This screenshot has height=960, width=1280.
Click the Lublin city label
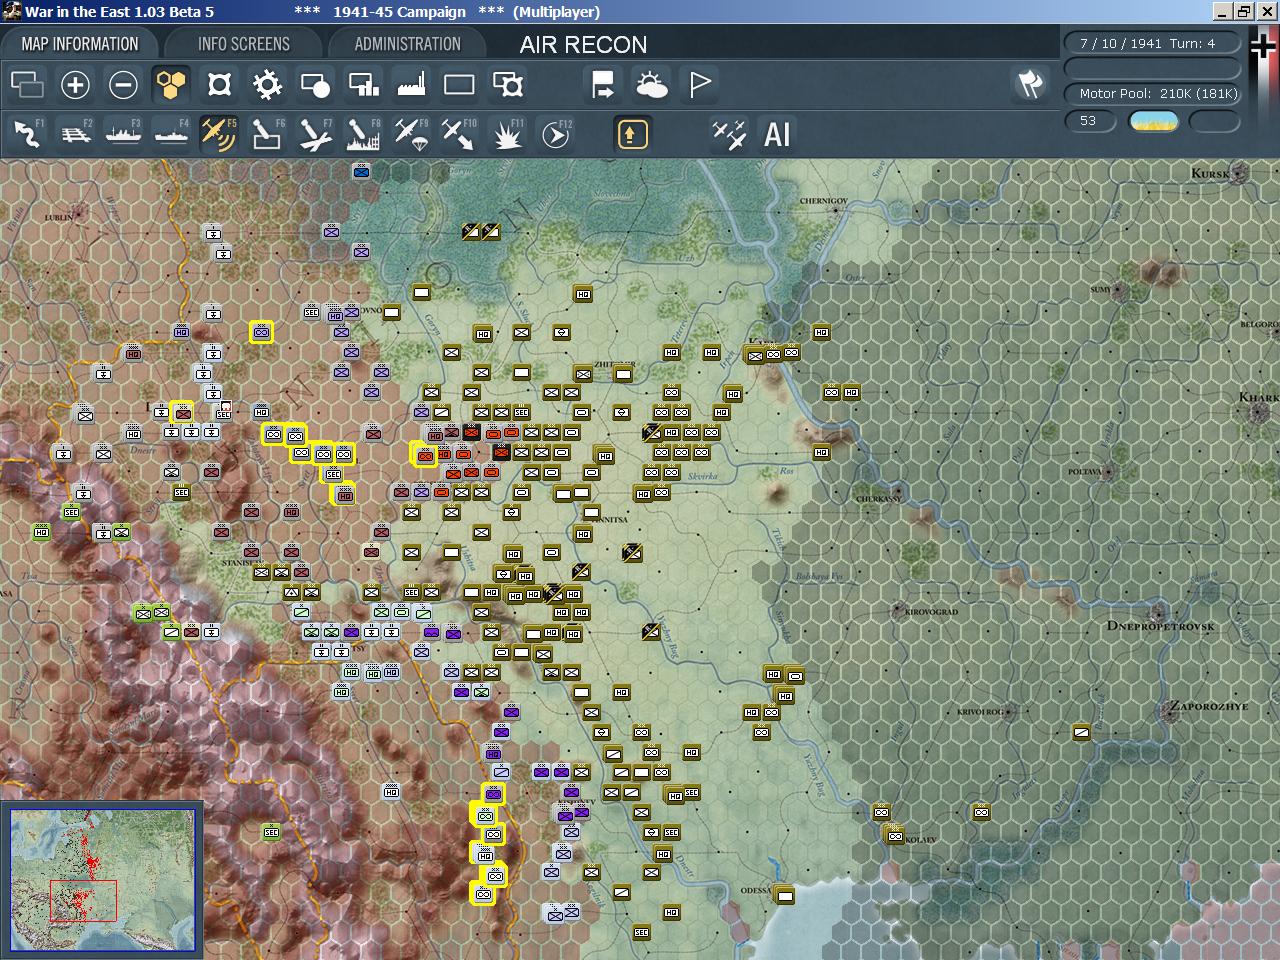60,217
